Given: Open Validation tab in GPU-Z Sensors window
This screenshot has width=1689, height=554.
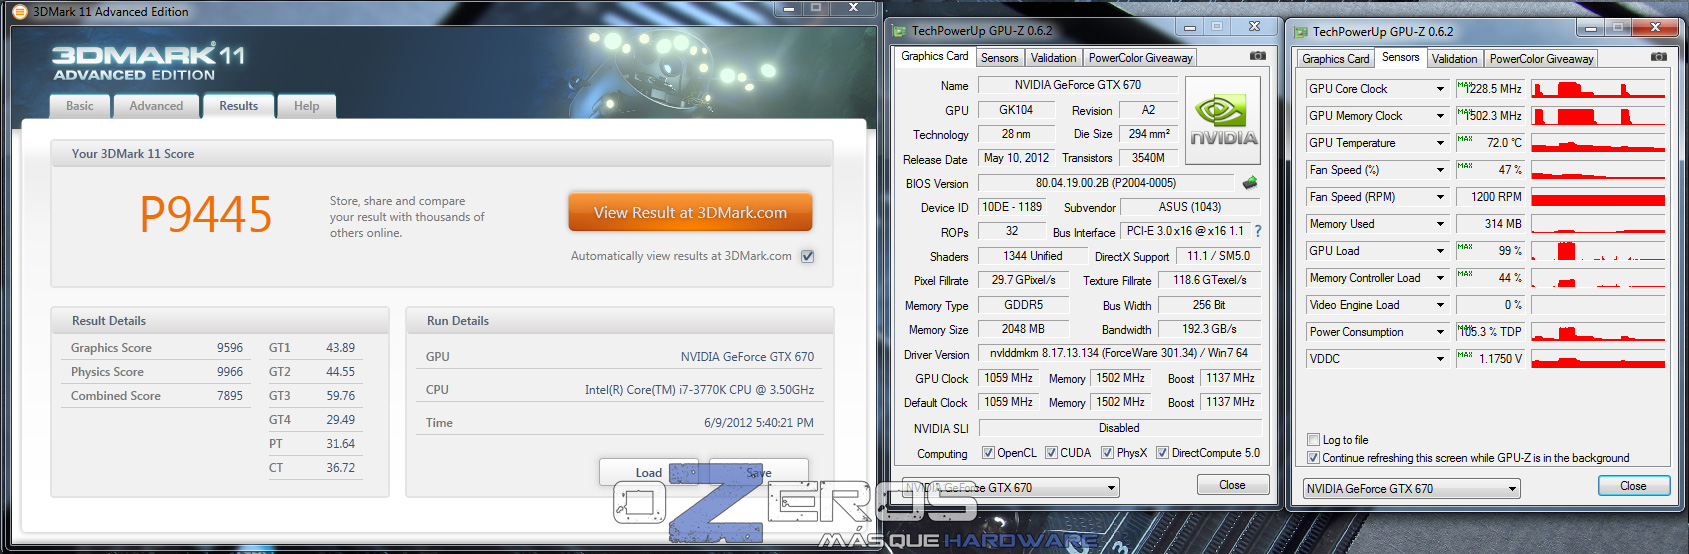Looking at the screenshot, I should [x=1455, y=59].
